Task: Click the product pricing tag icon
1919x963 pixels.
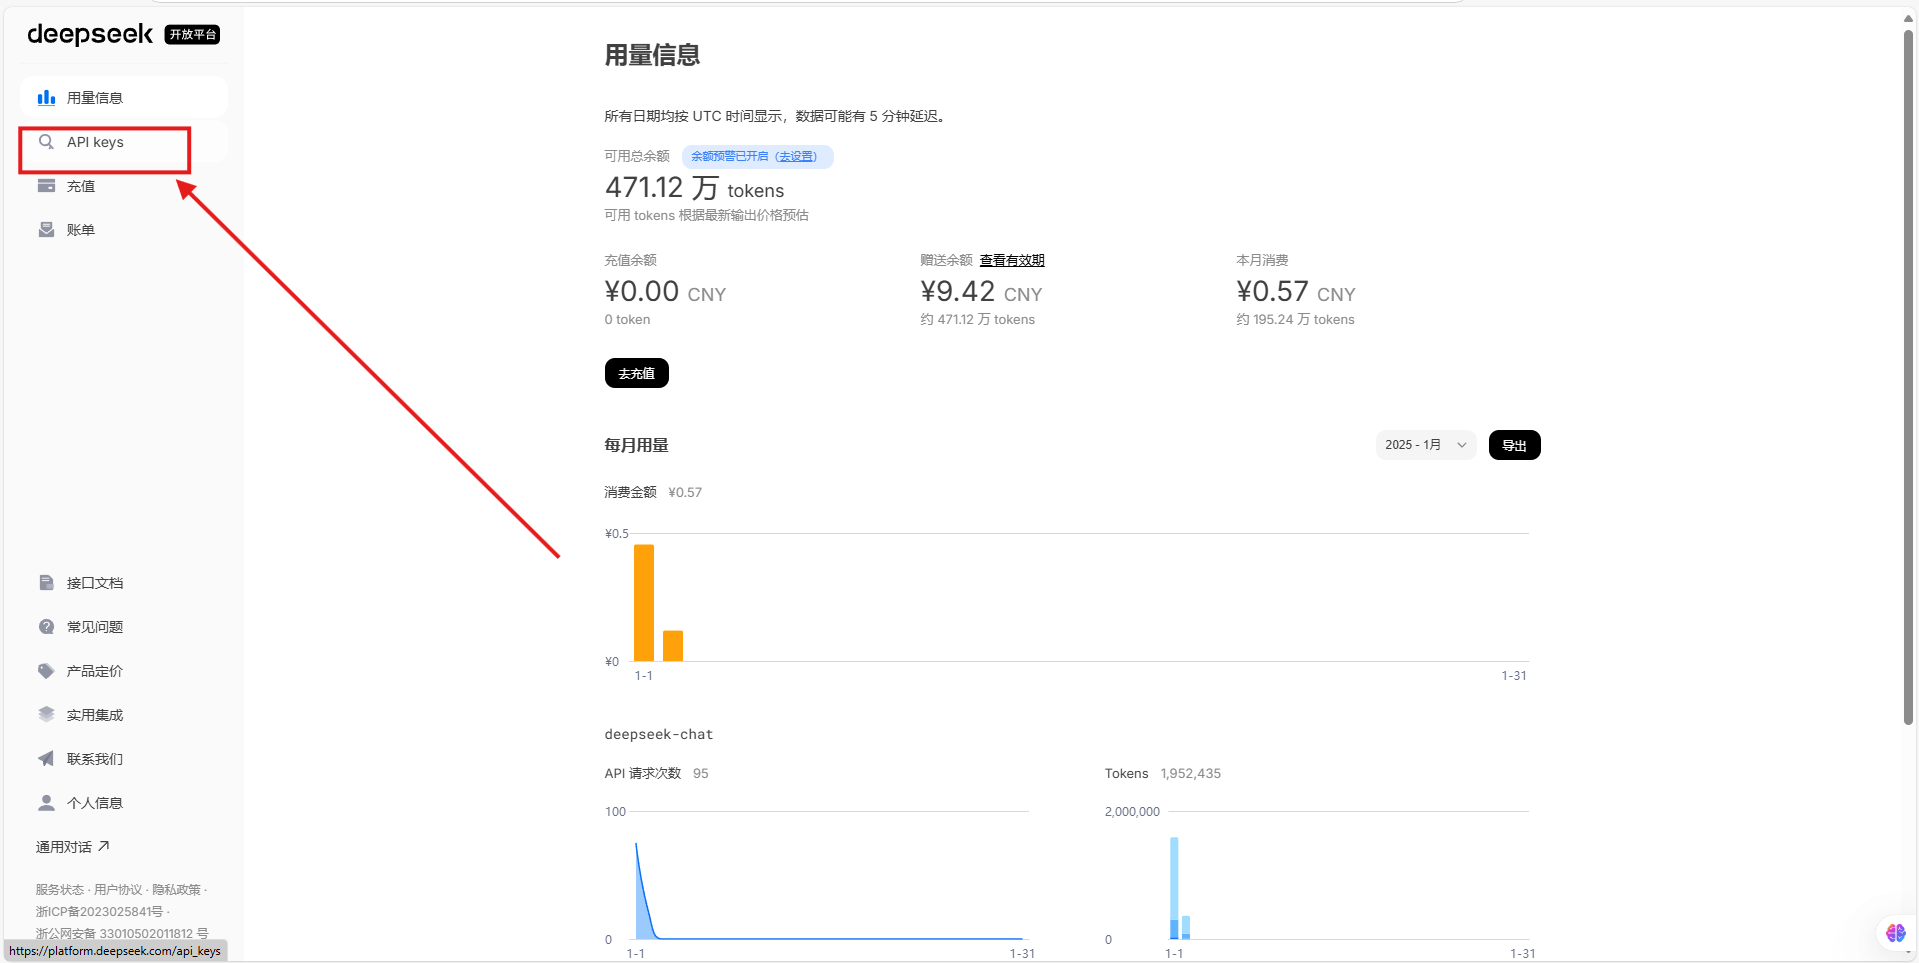Action: point(46,671)
